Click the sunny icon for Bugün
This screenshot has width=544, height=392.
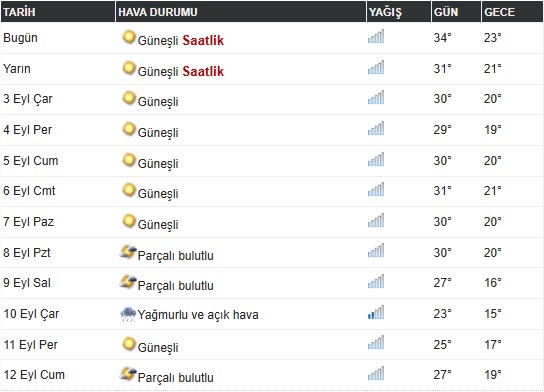[129, 37]
